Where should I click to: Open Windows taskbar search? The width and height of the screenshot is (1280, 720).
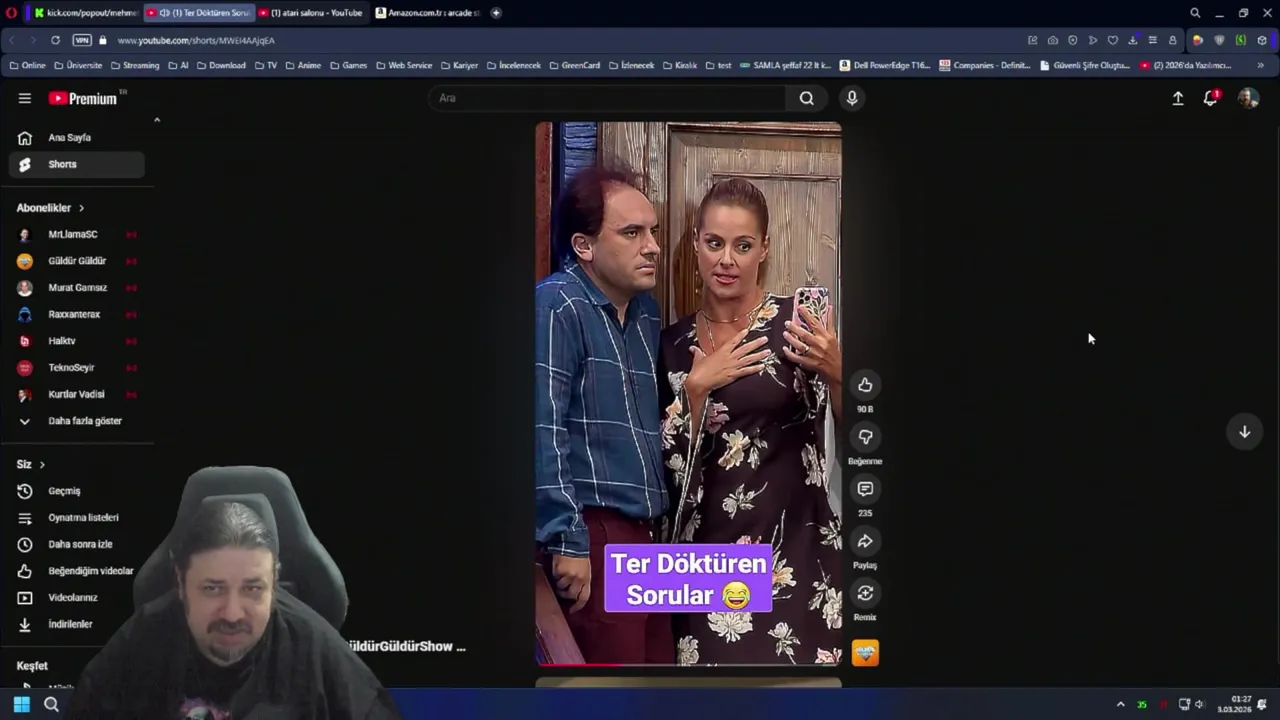51,705
